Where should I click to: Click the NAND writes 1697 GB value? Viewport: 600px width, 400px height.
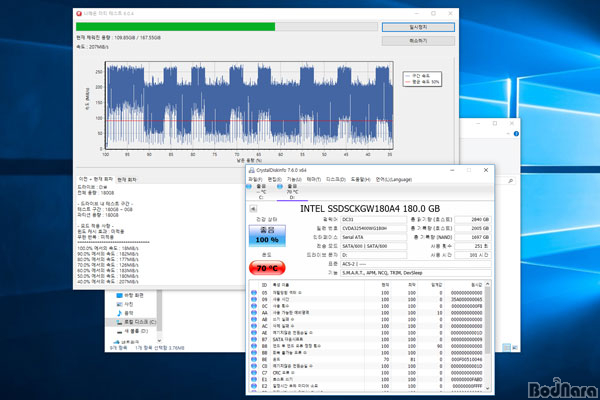click(x=473, y=237)
